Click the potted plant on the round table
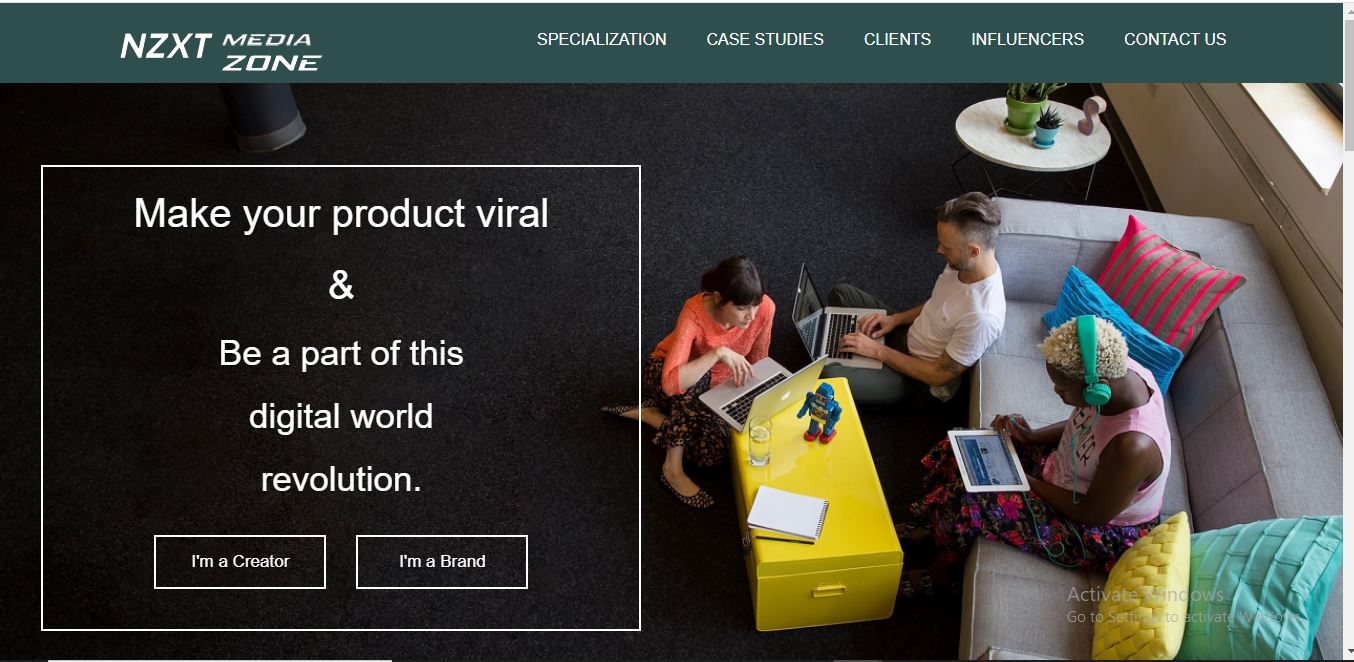 (1026, 107)
